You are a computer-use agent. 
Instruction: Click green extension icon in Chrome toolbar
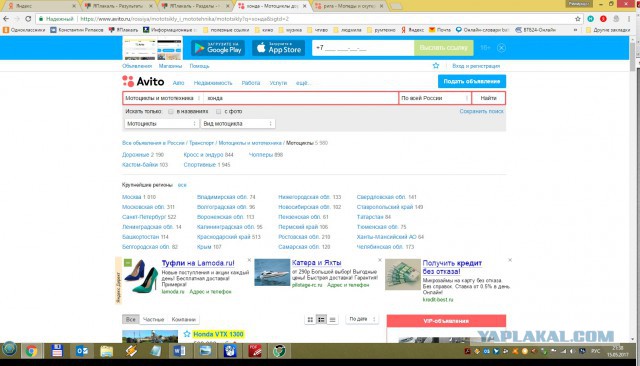tap(591, 19)
